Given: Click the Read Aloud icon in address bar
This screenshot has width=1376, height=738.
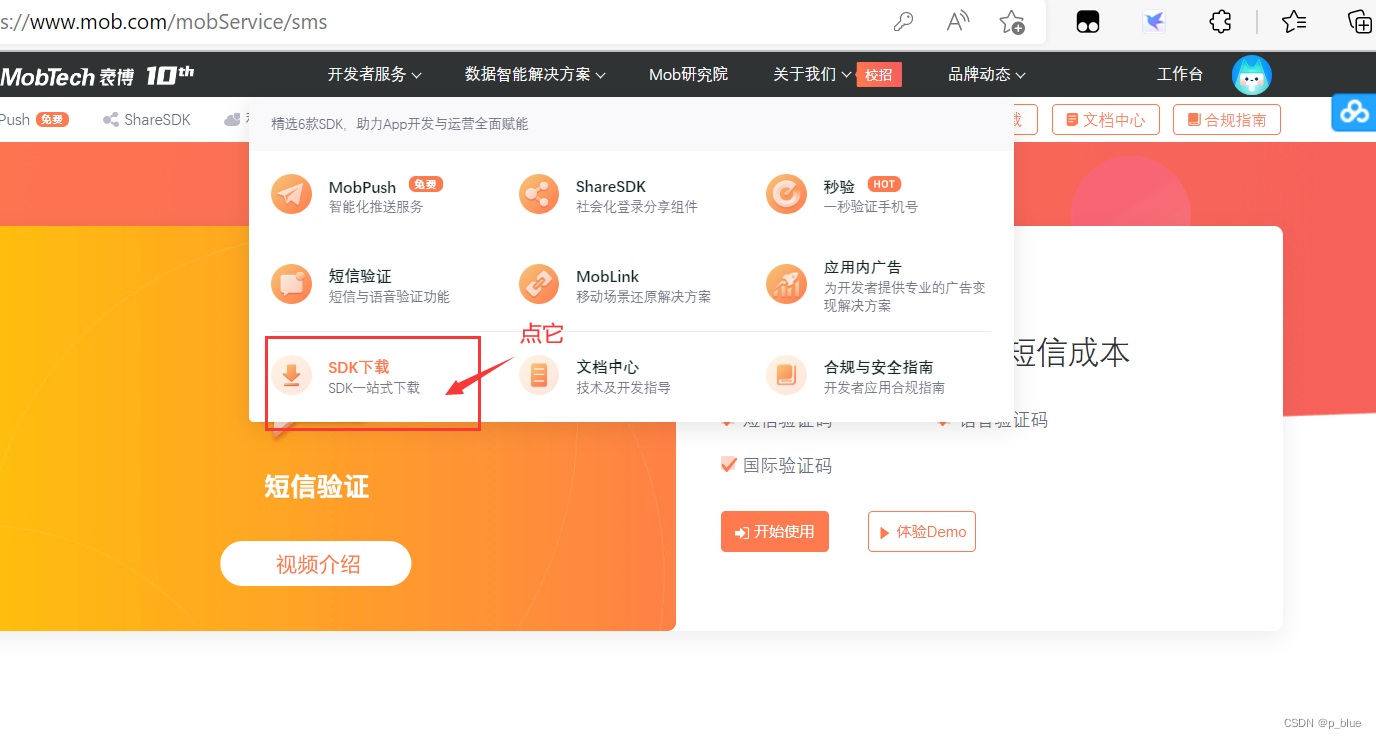Looking at the screenshot, I should [958, 22].
